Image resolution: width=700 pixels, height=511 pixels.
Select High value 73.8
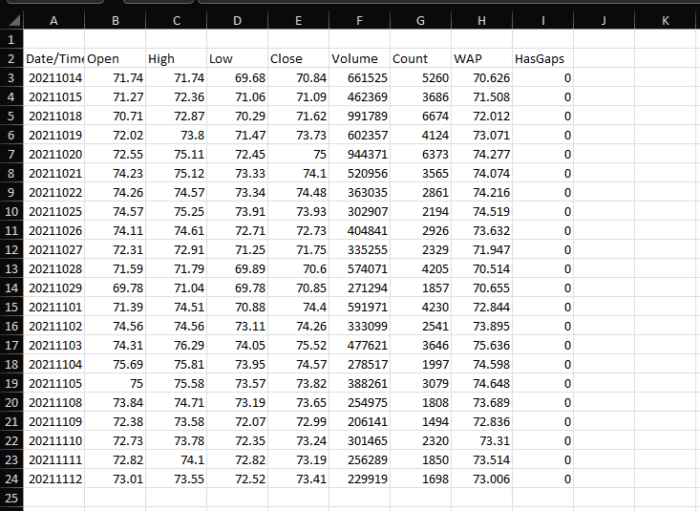coord(176,135)
